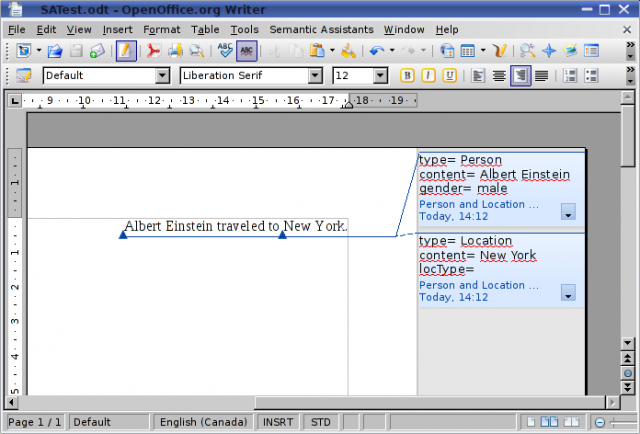Open the Table size dropdown arrow

(483, 51)
